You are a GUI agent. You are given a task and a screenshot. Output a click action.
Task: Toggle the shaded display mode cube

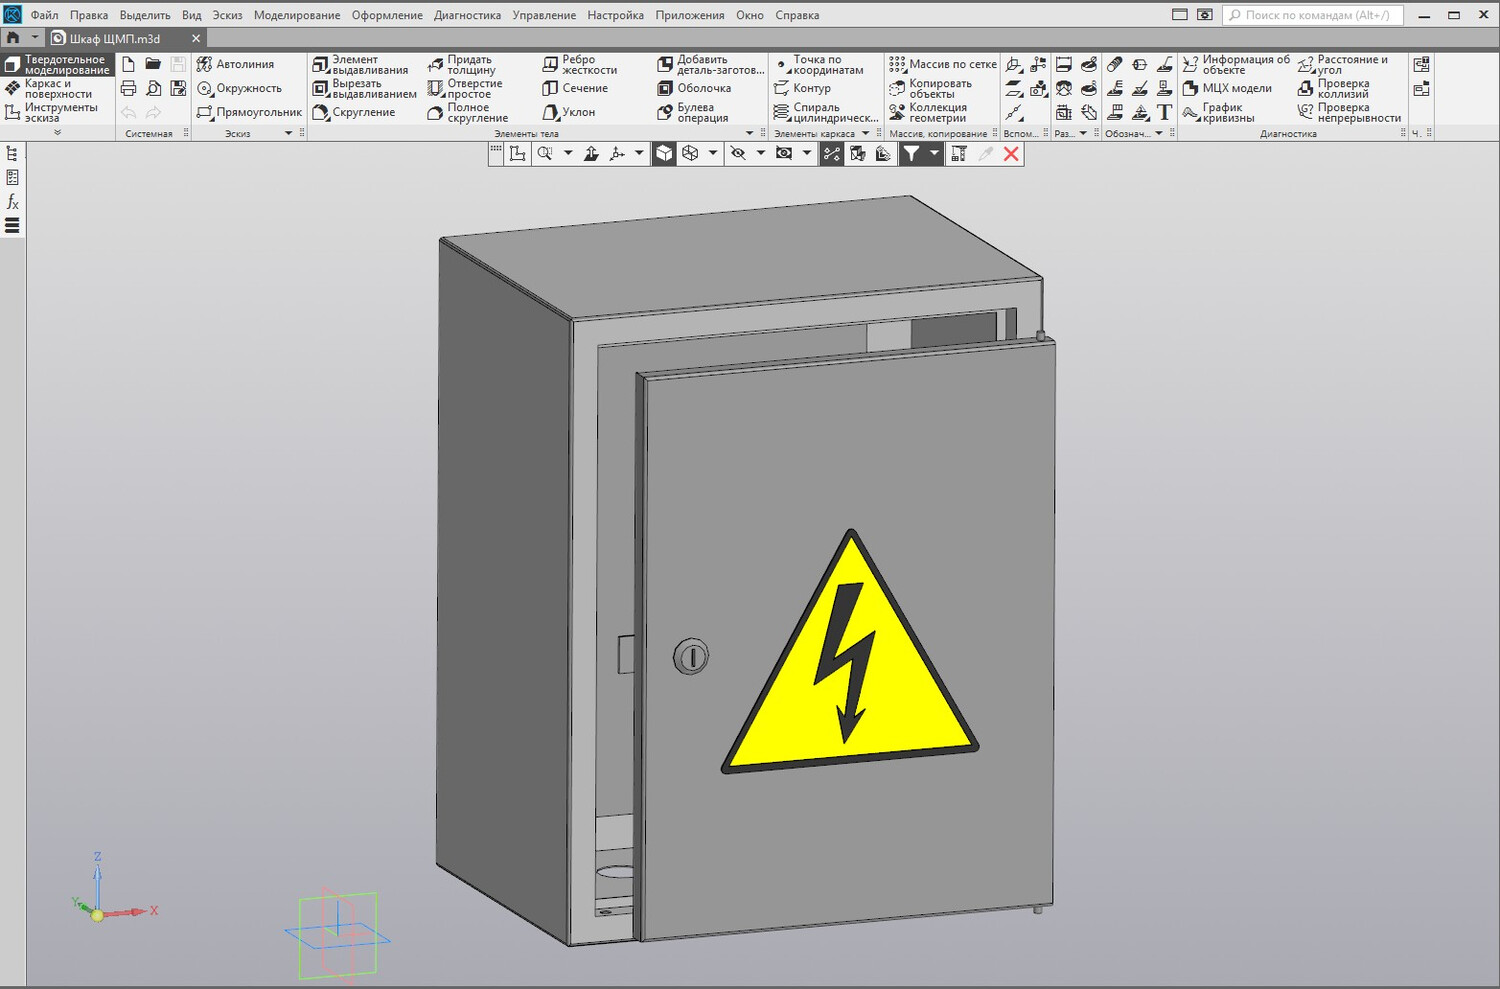point(664,153)
